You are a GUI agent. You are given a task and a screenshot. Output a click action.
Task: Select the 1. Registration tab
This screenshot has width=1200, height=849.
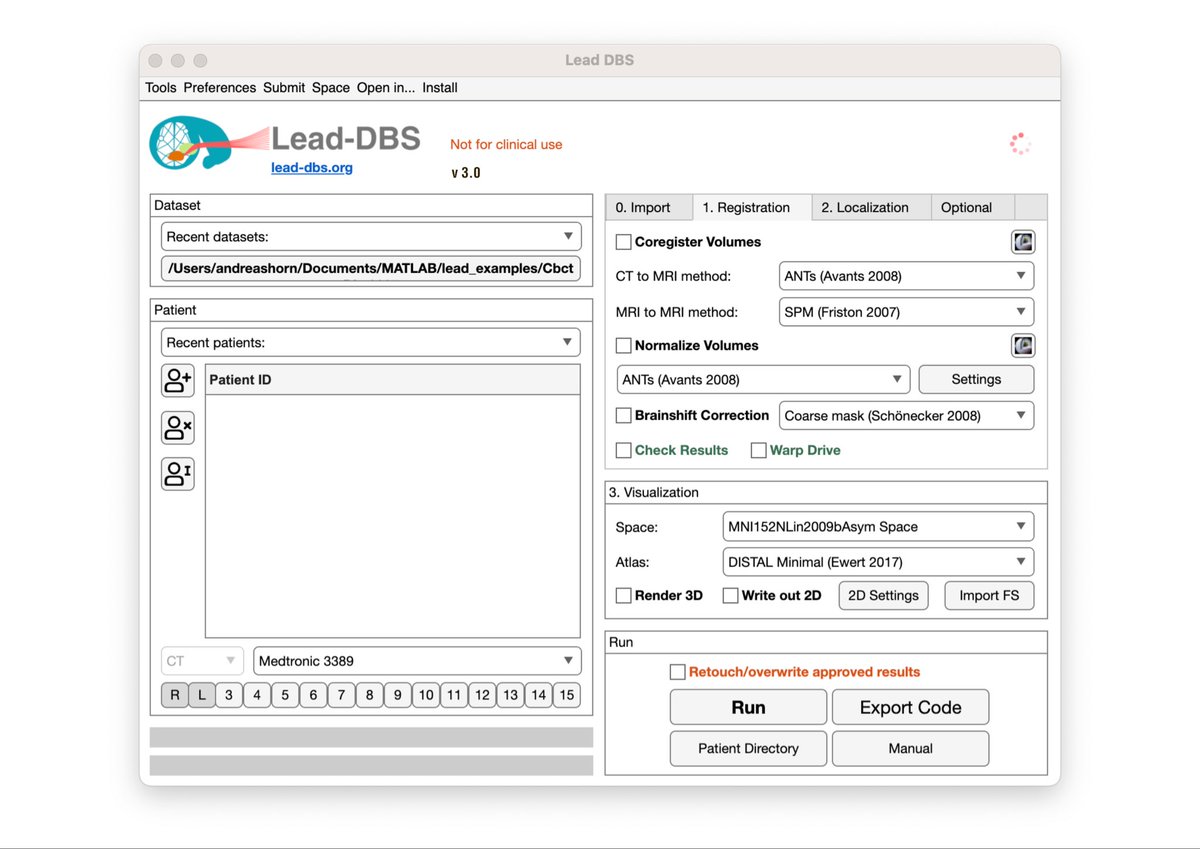click(x=752, y=207)
